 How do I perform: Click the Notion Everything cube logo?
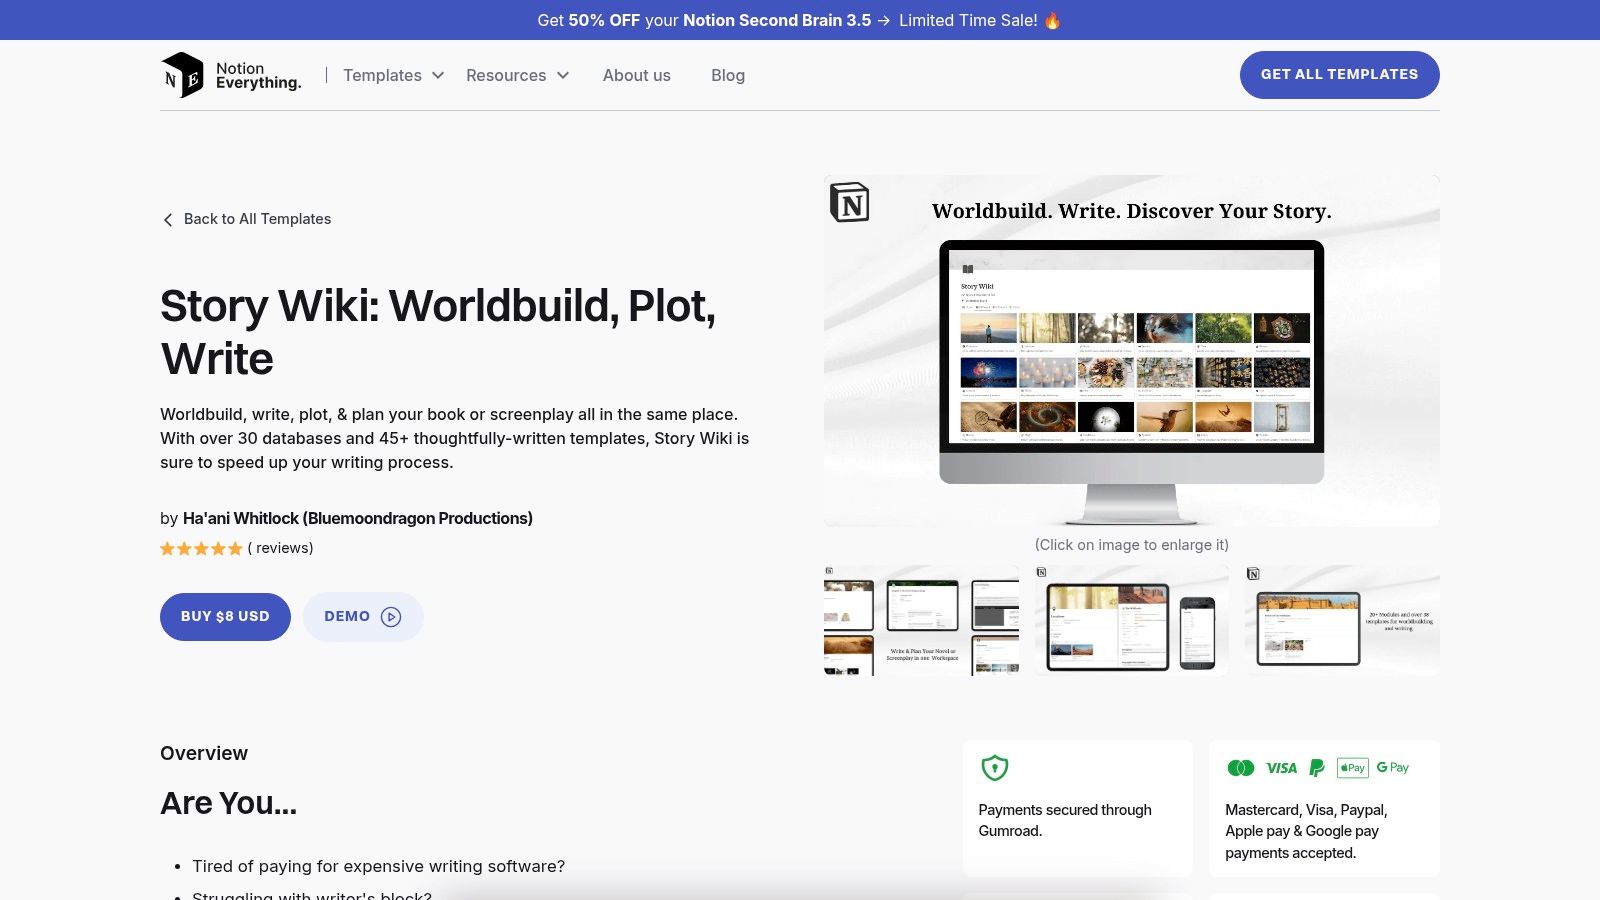[182, 75]
